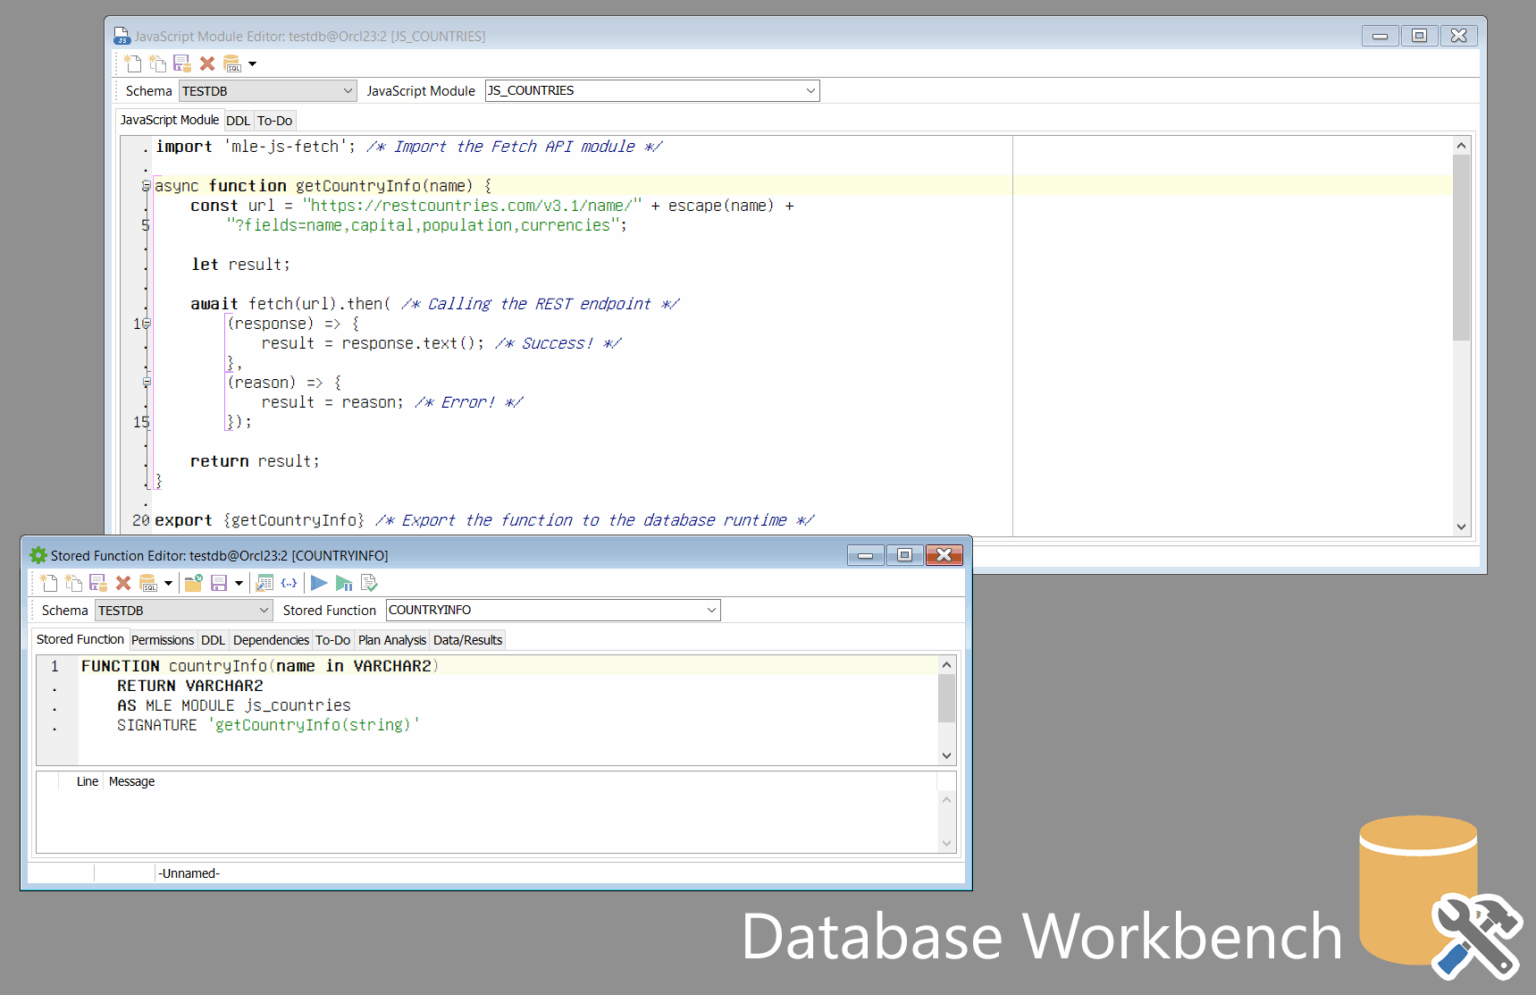Duplicate the current module
1536x995 pixels.
(x=157, y=63)
